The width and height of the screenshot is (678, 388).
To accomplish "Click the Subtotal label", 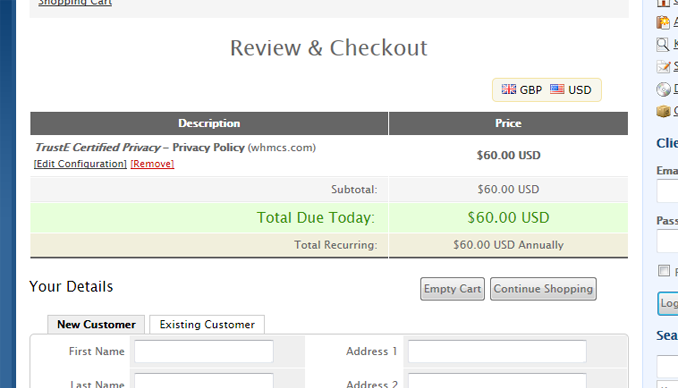I will [x=354, y=189].
